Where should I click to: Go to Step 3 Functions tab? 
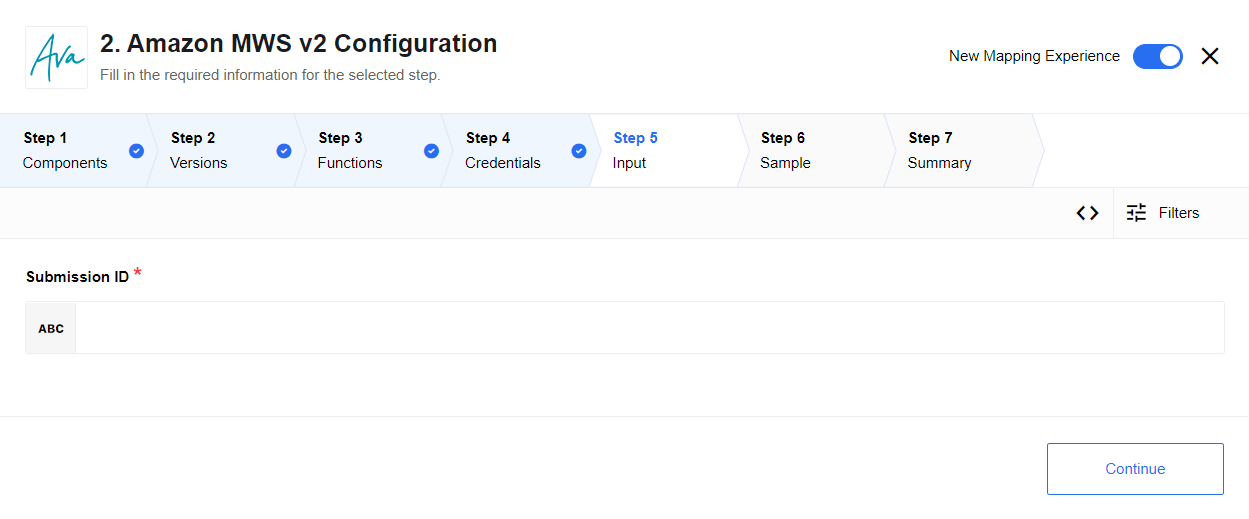(350, 151)
